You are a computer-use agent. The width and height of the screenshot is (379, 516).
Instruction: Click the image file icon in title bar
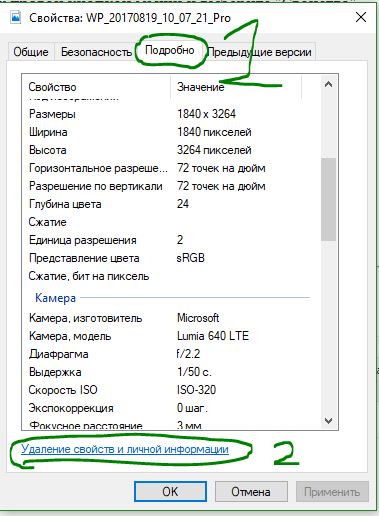tap(16, 17)
